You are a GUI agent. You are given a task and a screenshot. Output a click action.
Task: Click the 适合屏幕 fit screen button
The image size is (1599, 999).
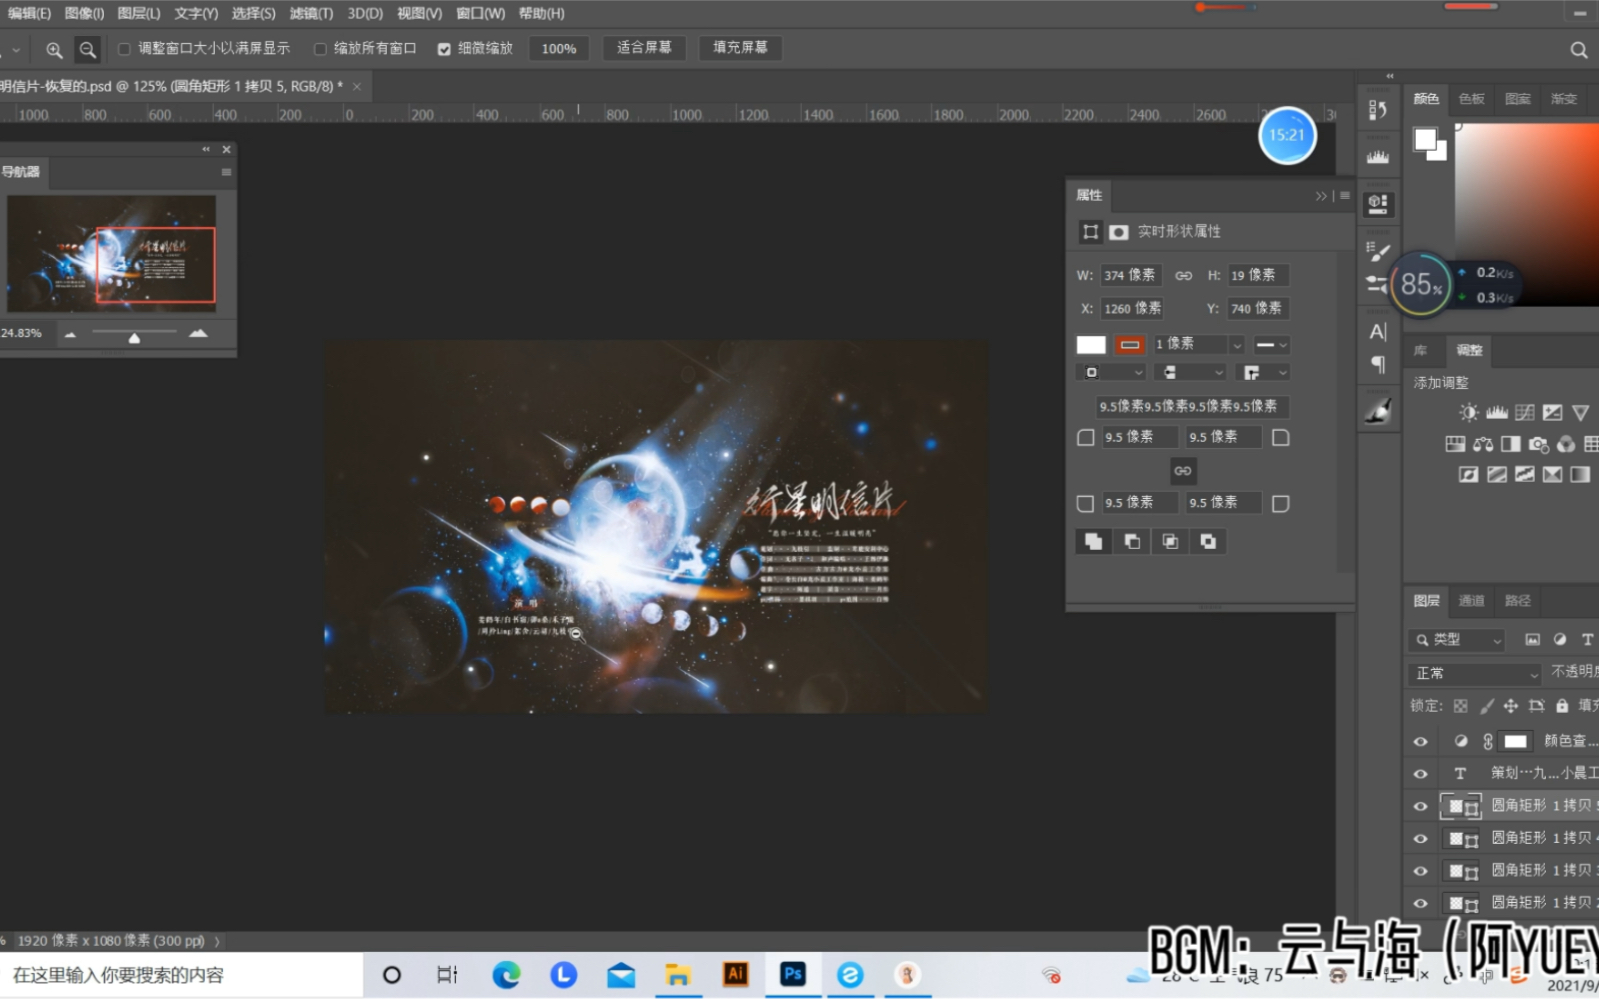click(x=644, y=48)
